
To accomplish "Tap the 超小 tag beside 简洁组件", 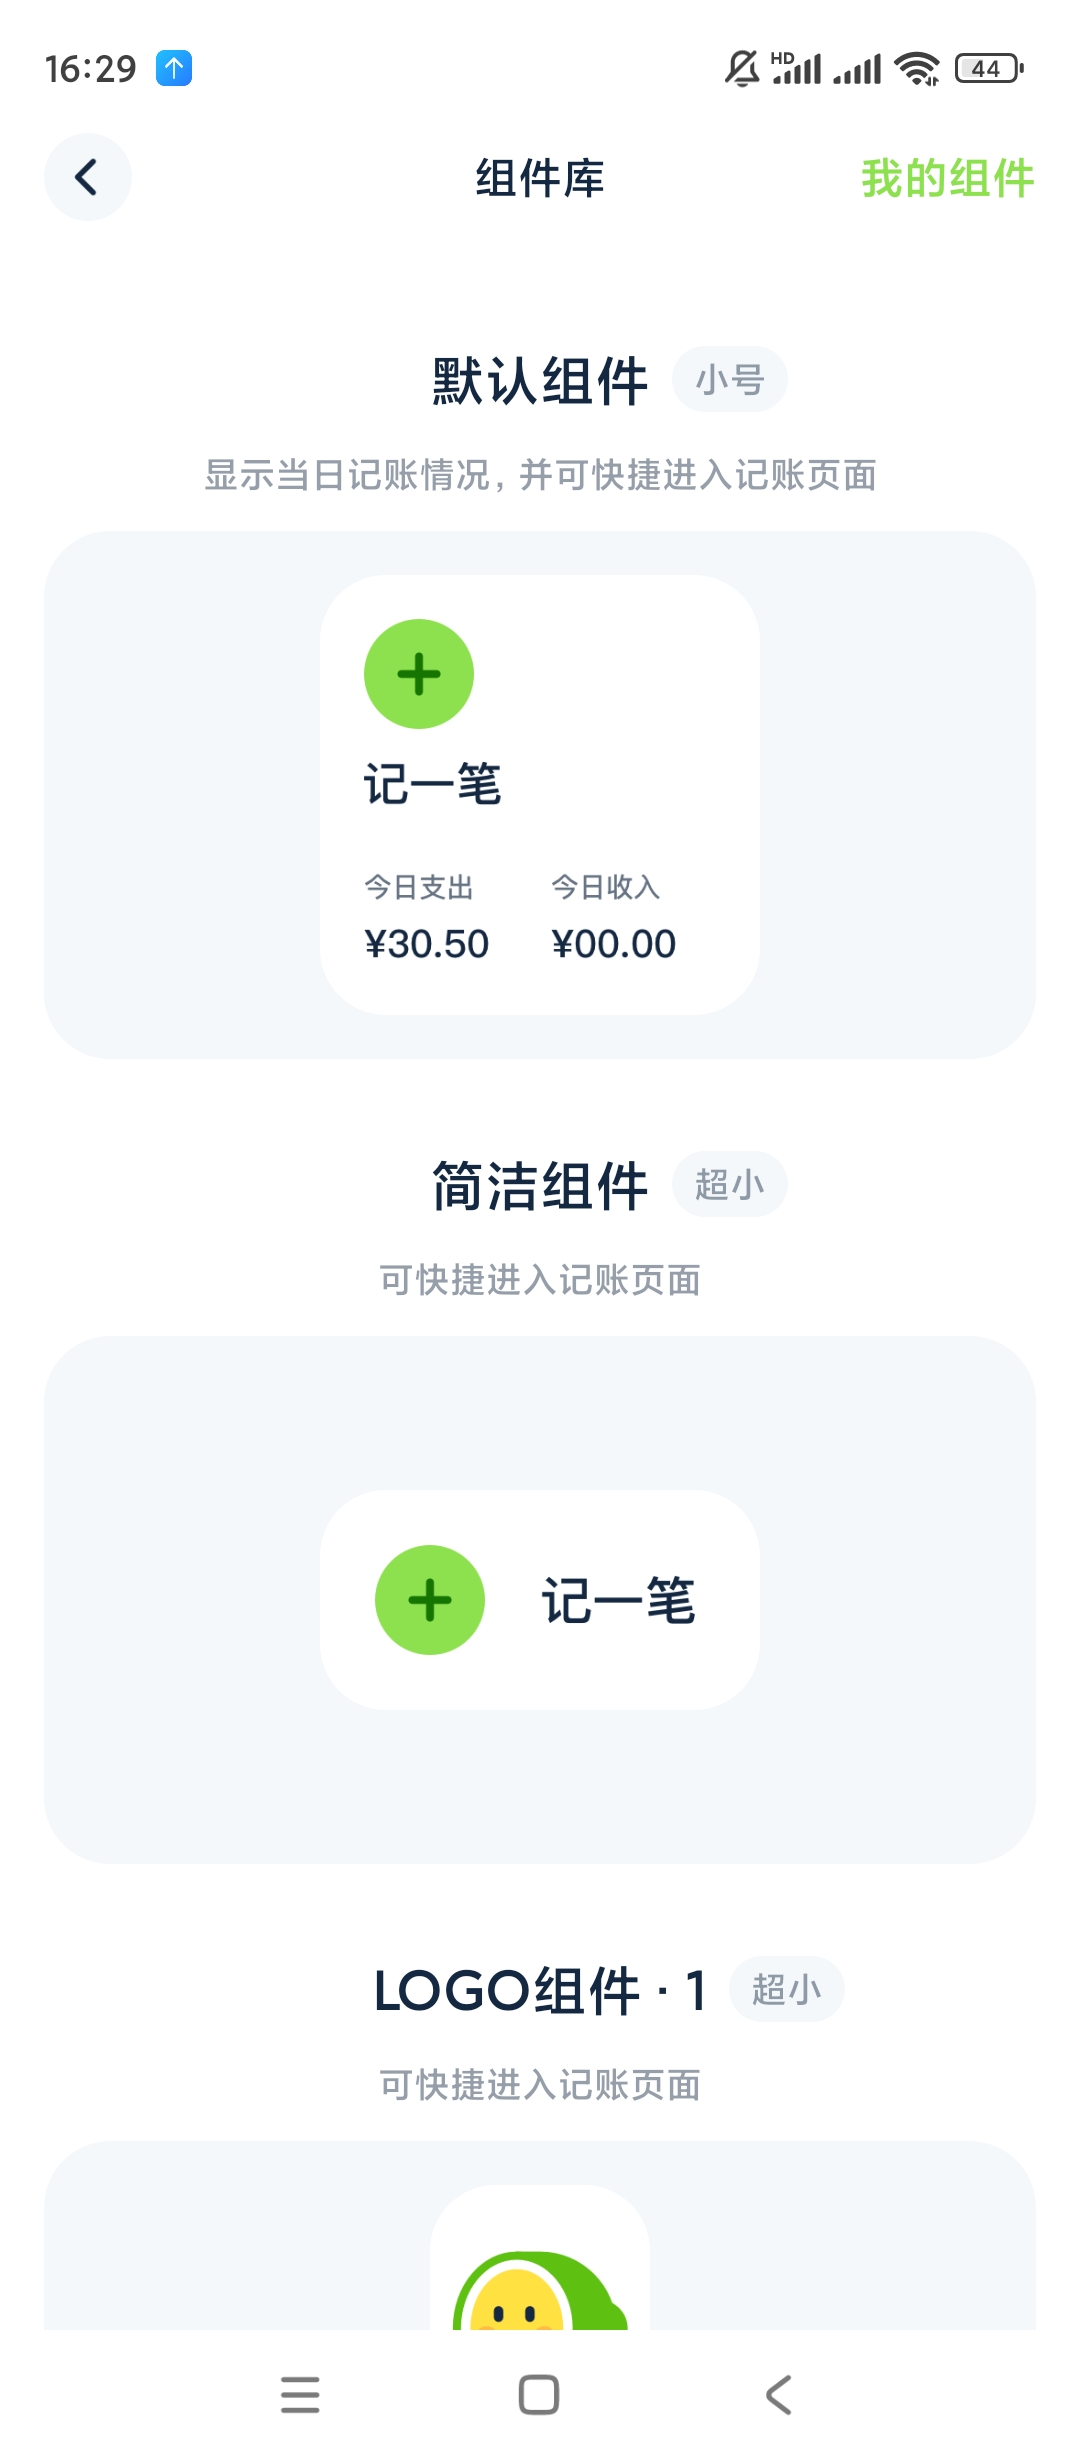I will pos(729,1185).
